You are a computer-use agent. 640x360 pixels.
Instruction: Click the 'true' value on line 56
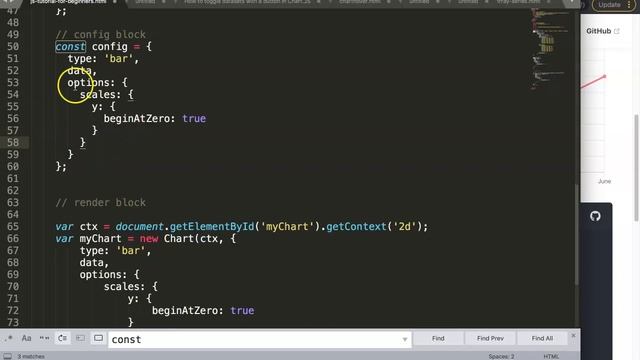click(194, 119)
